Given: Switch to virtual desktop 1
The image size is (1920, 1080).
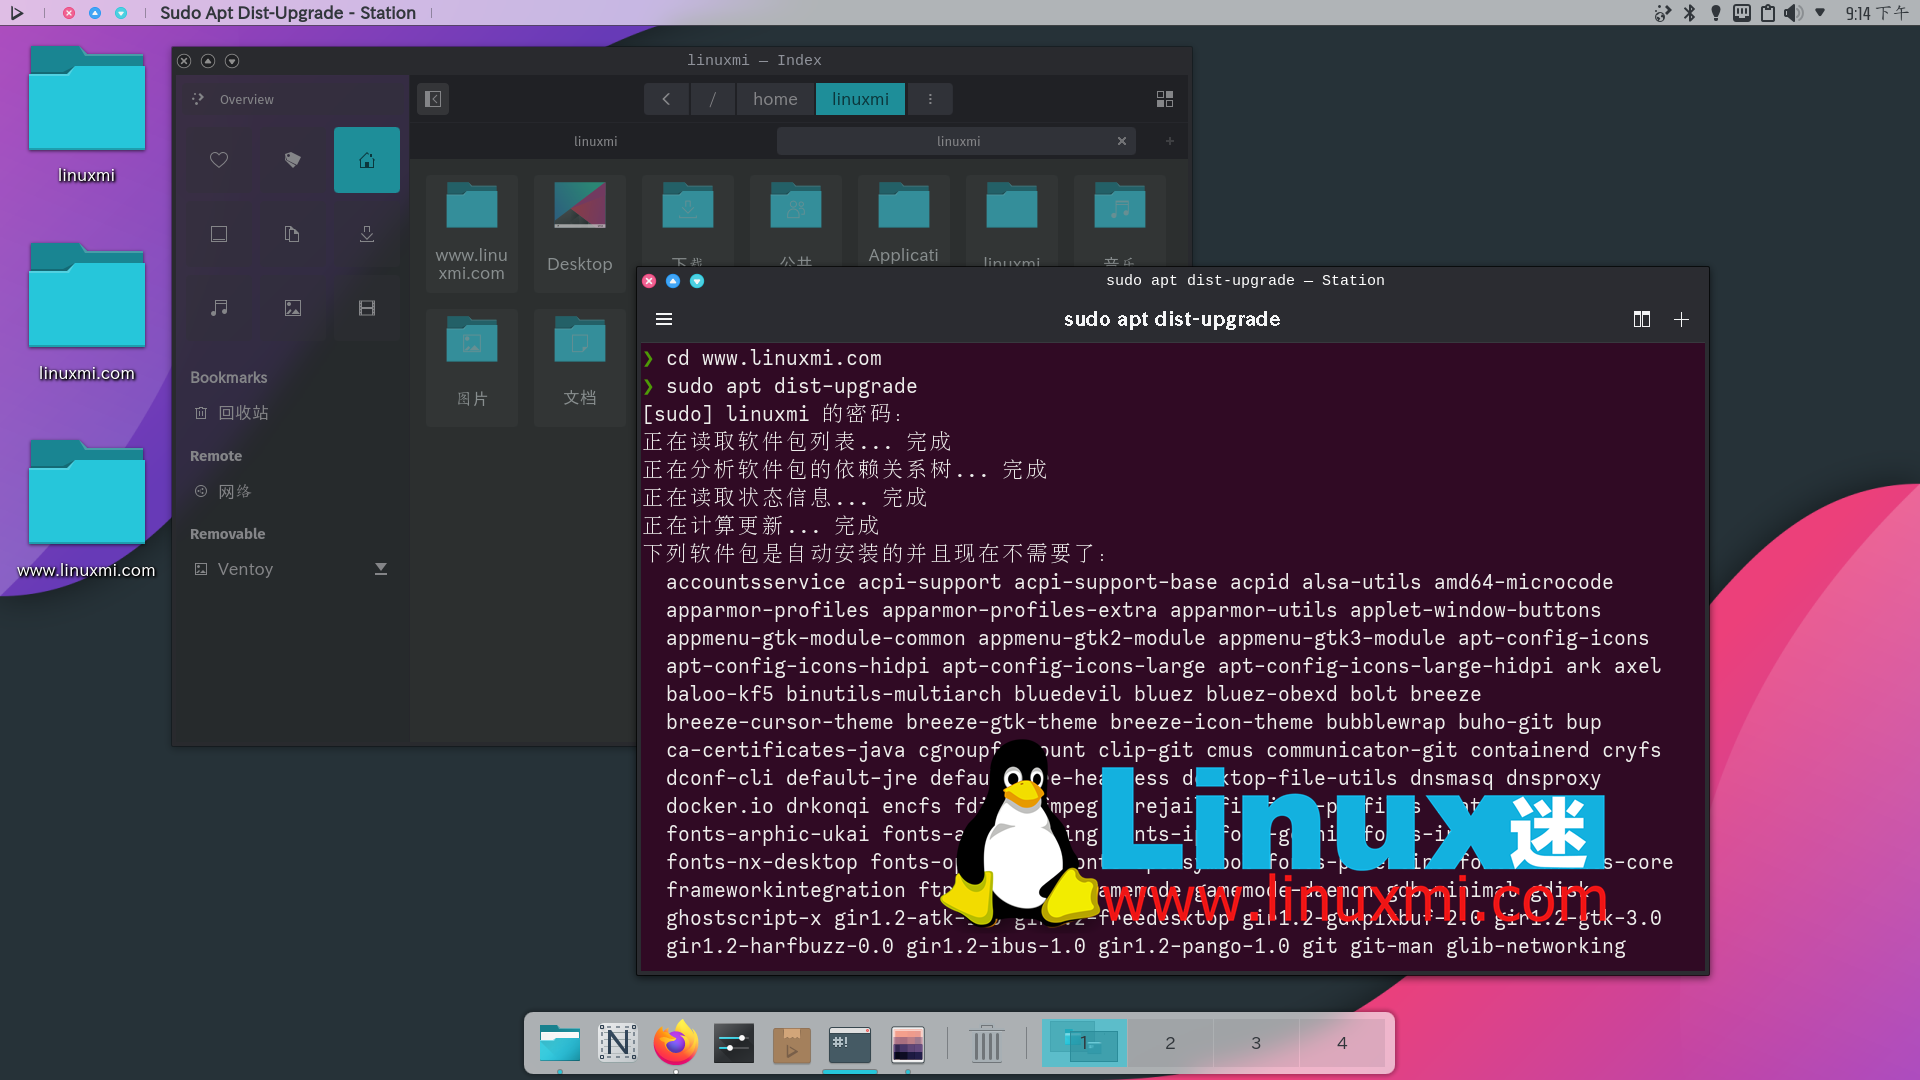Looking at the screenshot, I should pos(1084,1043).
